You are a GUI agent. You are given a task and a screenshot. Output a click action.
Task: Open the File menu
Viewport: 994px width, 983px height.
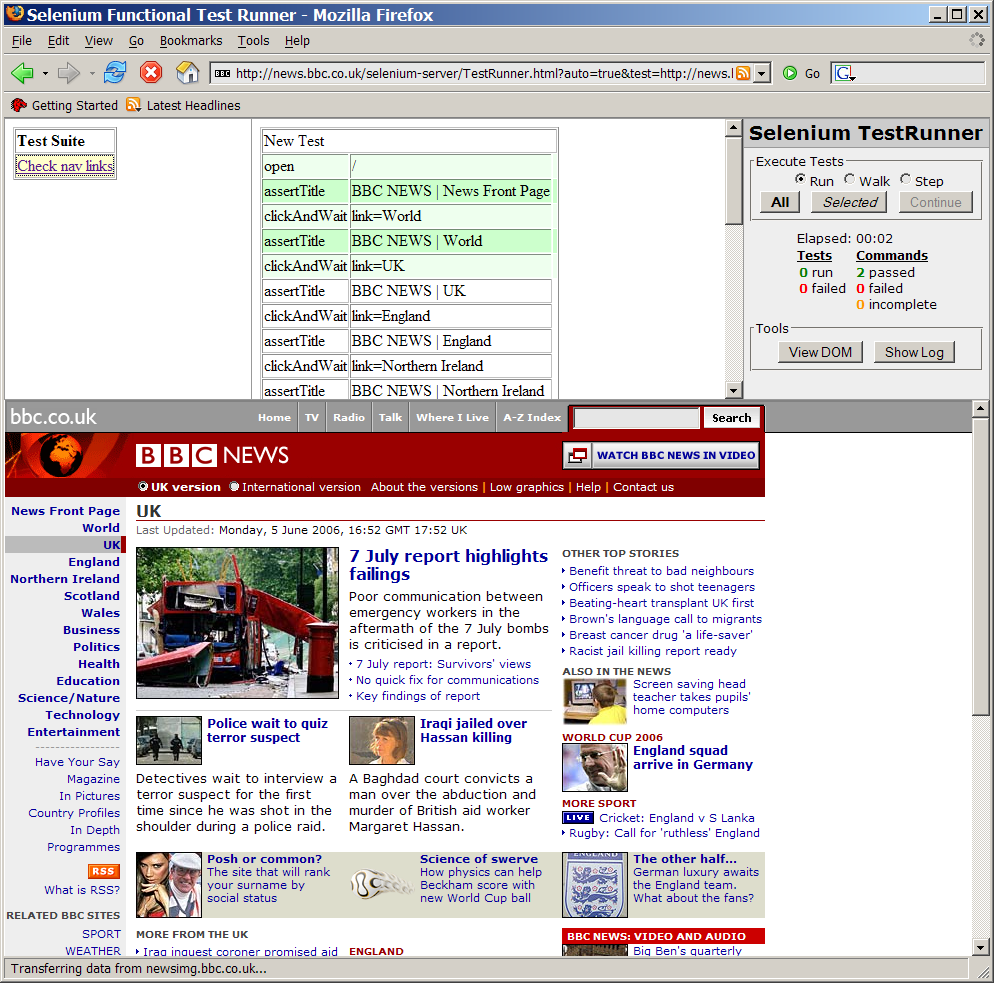pyautogui.click(x=22, y=41)
